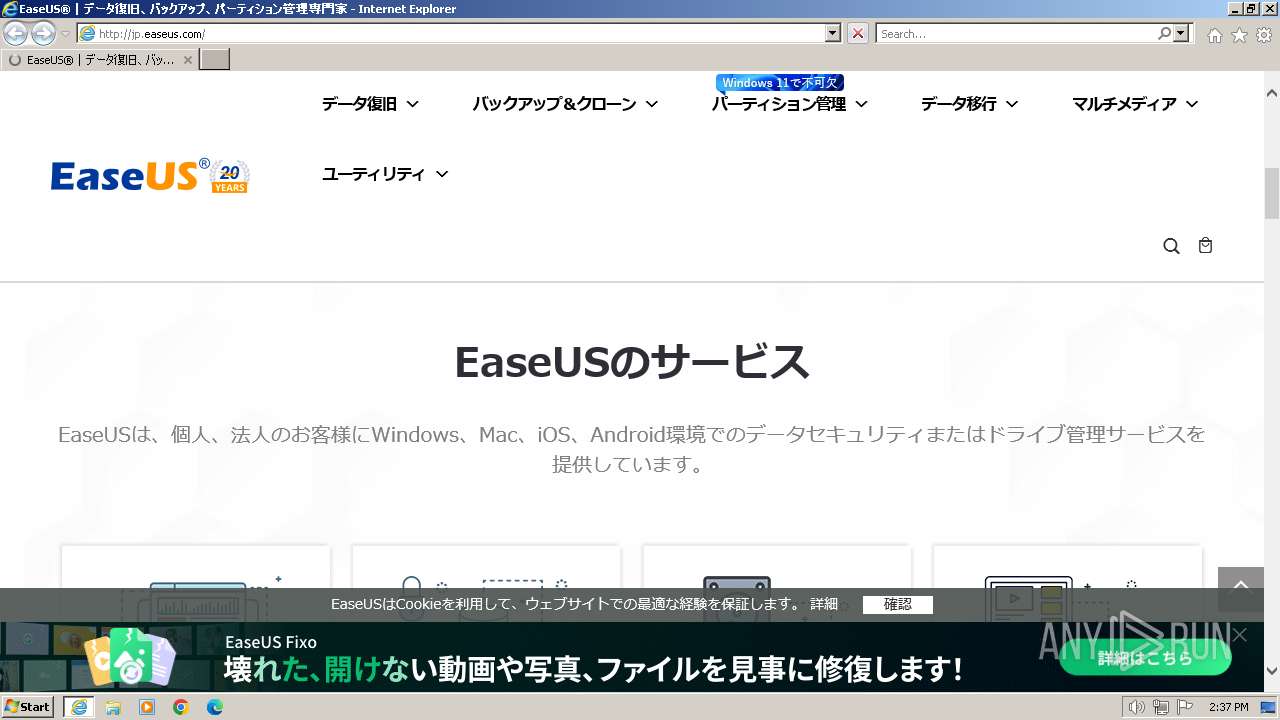Image resolution: width=1280 pixels, height=720 pixels.
Task: Open cookie 詳細 link
Action: [x=824, y=604]
